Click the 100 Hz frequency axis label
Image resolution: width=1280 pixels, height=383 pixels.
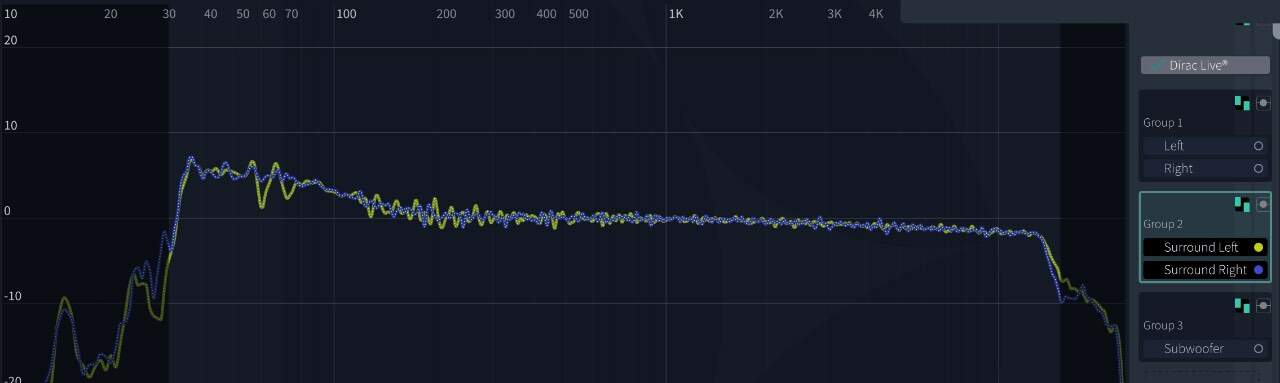[x=346, y=14]
